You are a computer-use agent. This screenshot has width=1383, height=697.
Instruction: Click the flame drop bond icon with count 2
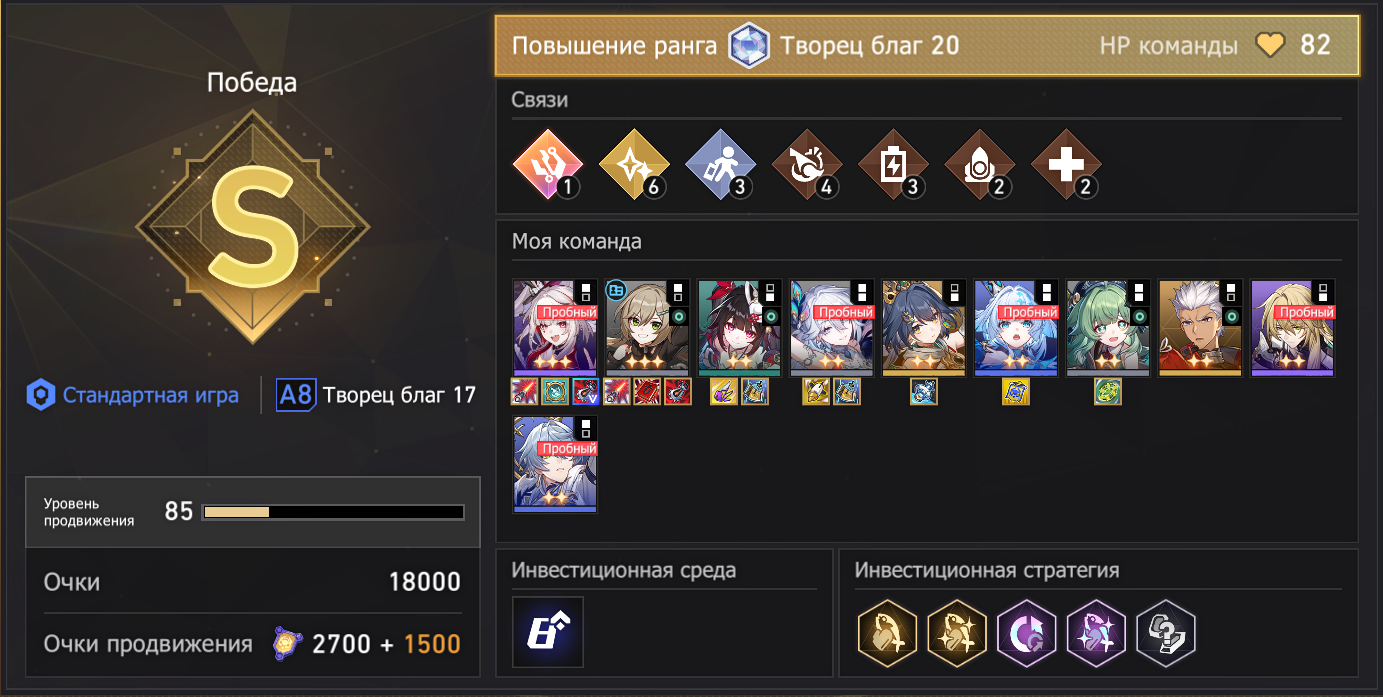pyautogui.click(x=980, y=164)
